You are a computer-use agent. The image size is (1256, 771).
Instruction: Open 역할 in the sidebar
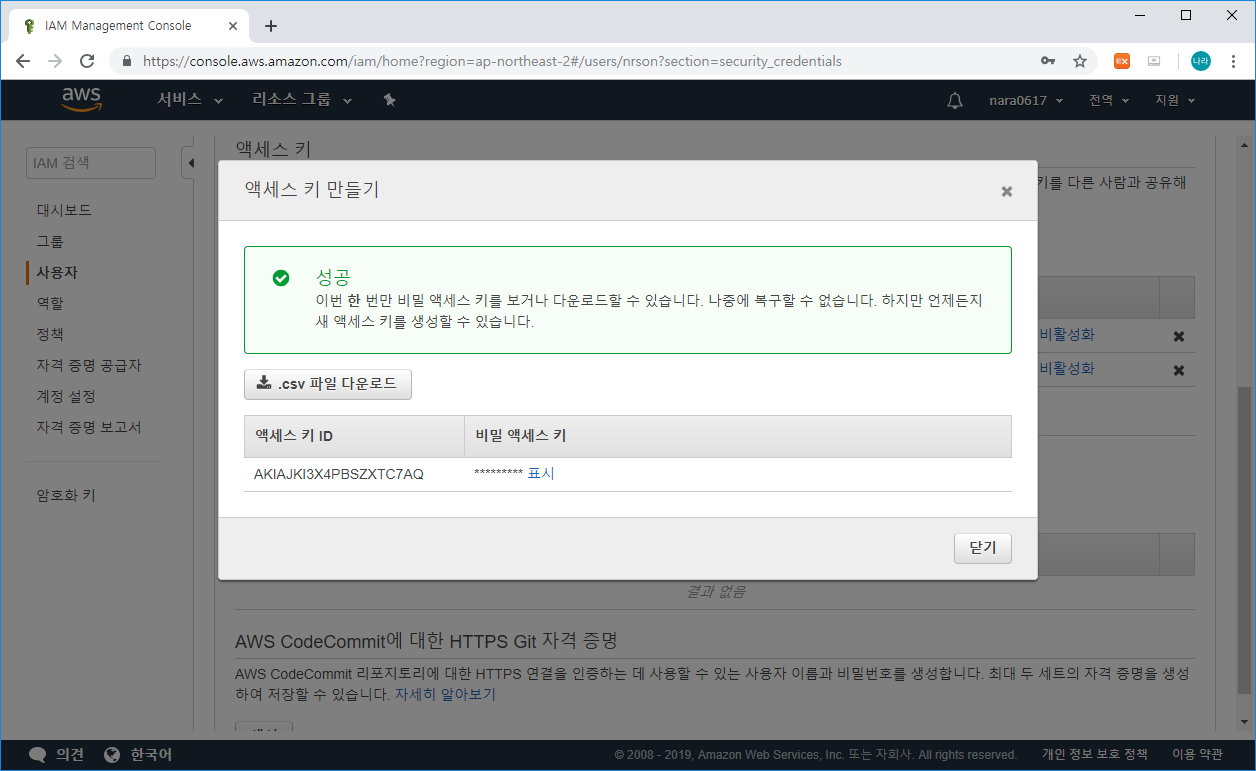pyautogui.click(x=50, y=303)
